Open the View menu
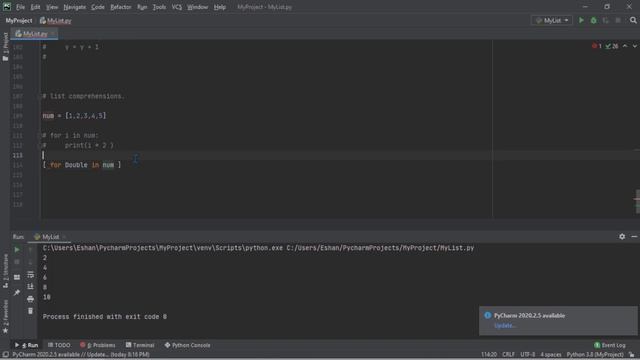Image resolution: width=640 pixels, height=360 pixels. pyautogui.click(x=52, y=7)
